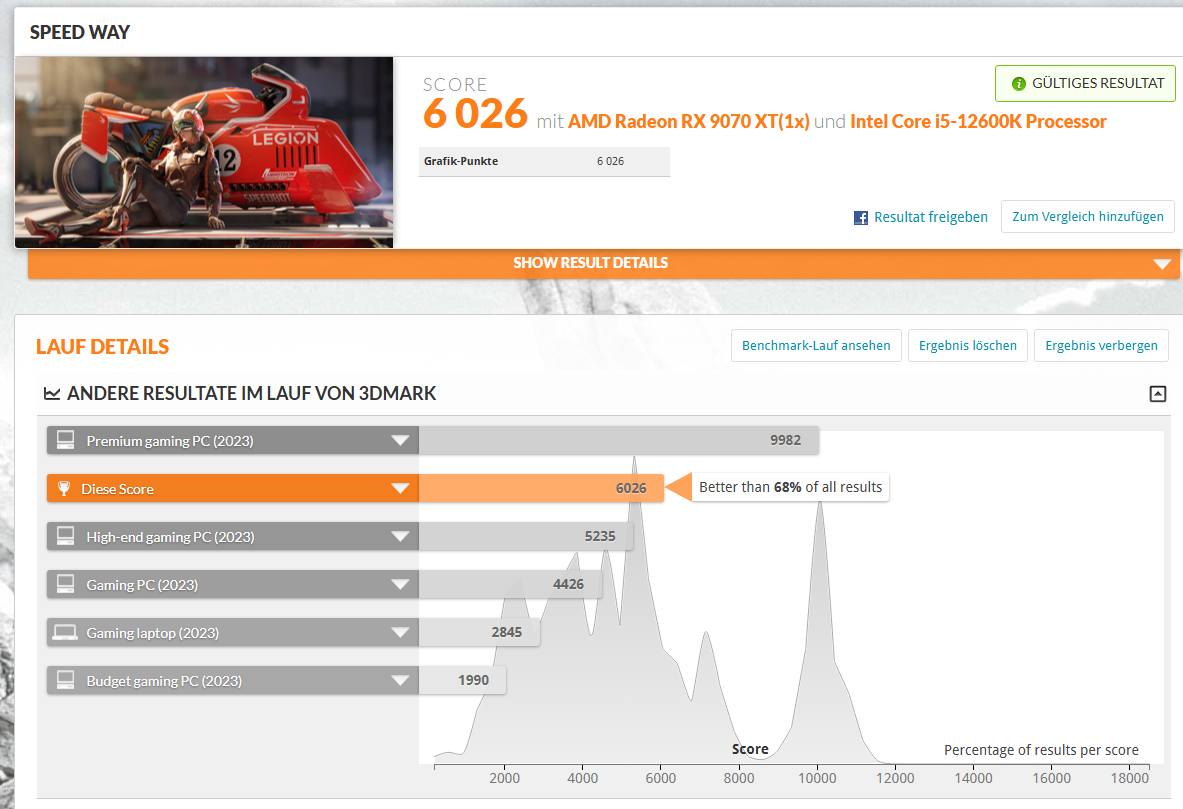Viewport: 1183px width, 809px height.
Task: Click the Budget gaming PC score value 1990
Action: click(x=473, y=680)
